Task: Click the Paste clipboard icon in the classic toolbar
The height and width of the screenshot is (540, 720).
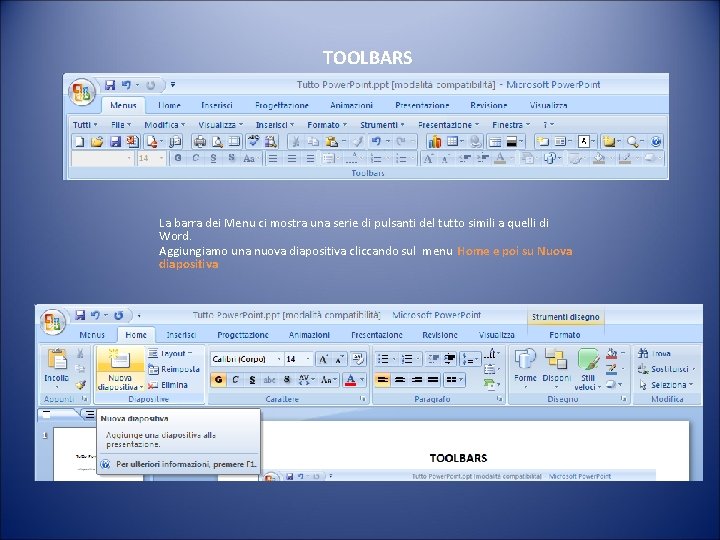Action: [x=331, y=142]
